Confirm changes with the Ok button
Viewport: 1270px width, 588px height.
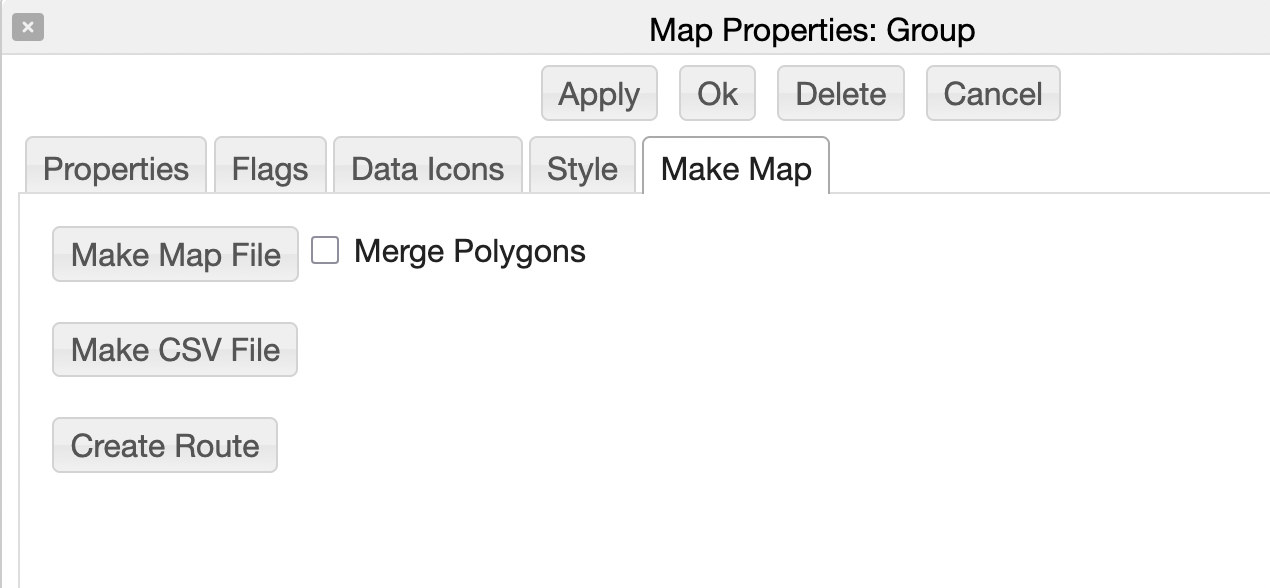click(717, 94)
